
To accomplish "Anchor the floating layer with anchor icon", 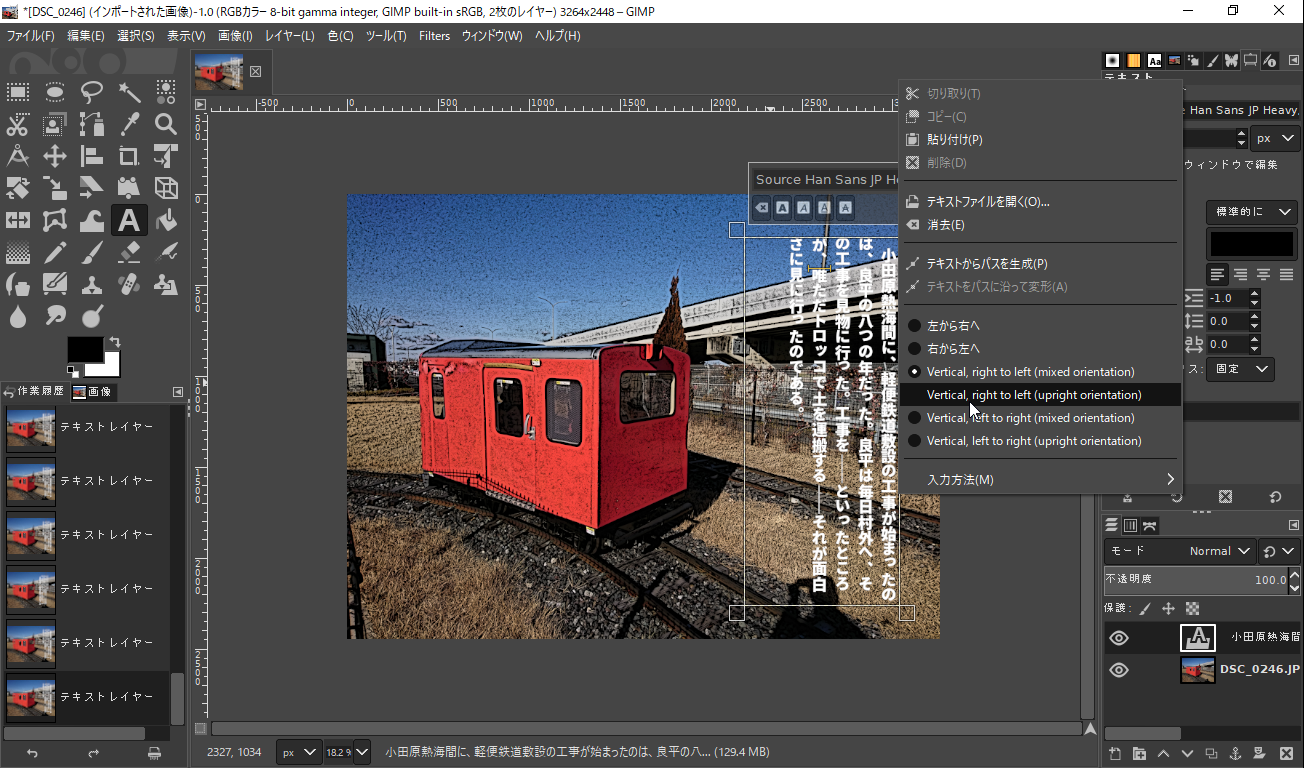I will [x=1234, y=753].
